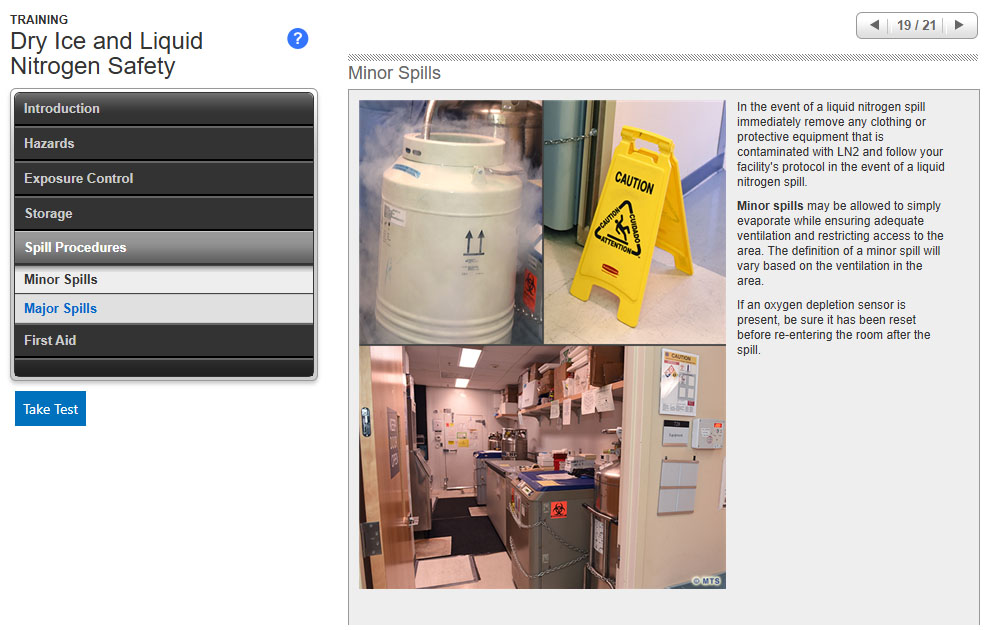
Task: Click the yellow caution sign photo
Action: [x=634, y=222]
